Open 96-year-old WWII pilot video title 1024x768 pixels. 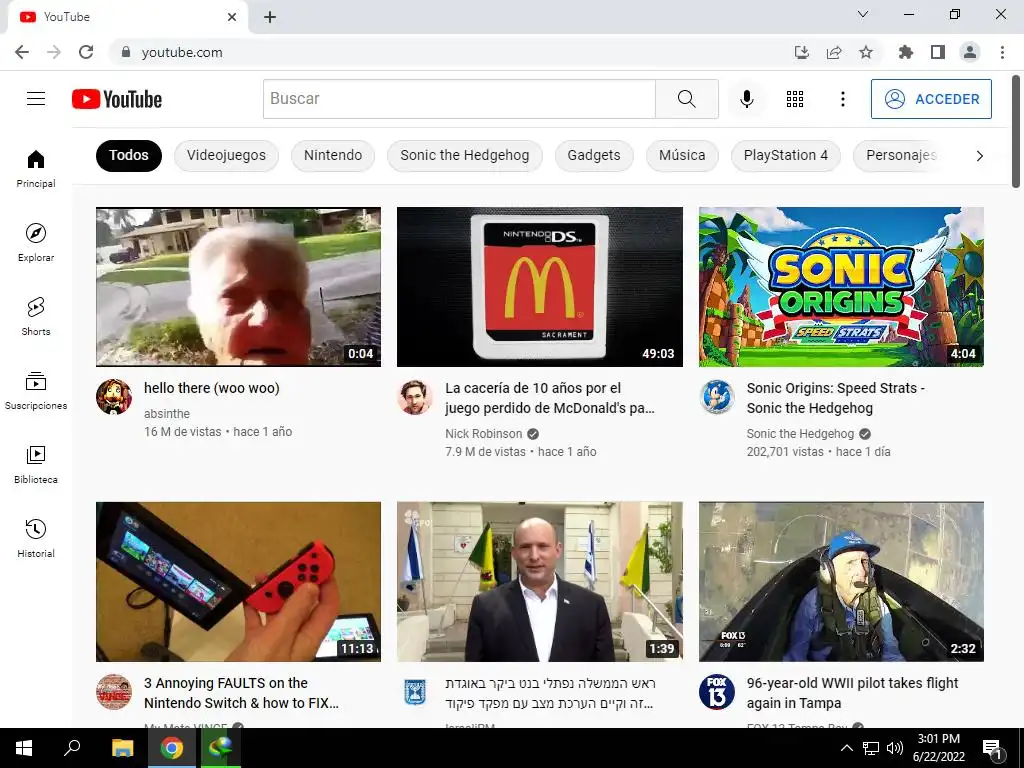pos(852,693)
